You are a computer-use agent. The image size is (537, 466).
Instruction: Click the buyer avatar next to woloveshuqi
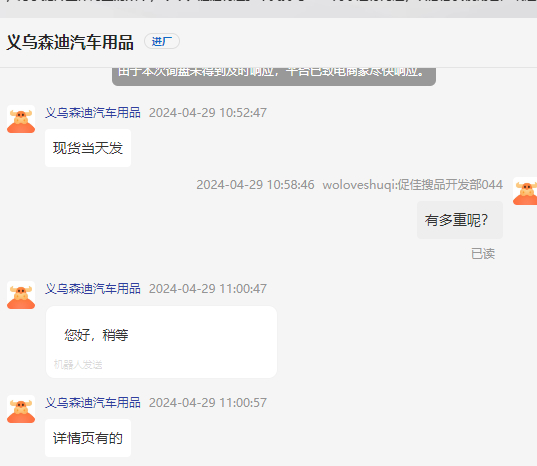point(525,191)
